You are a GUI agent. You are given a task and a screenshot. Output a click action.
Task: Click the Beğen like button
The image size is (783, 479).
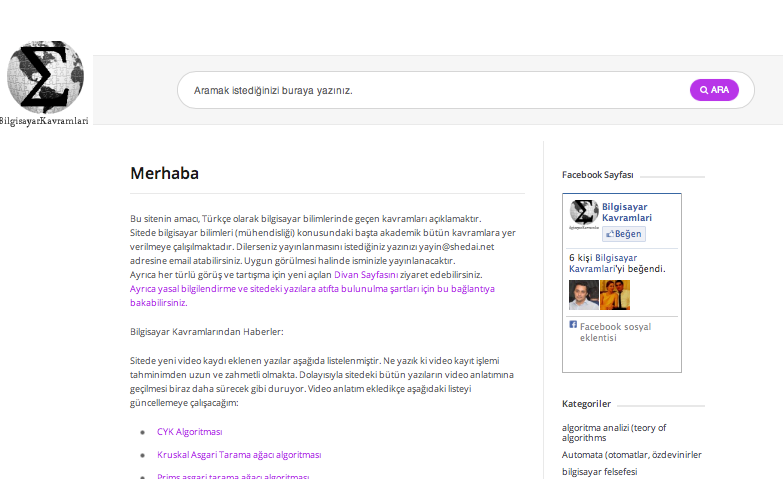tap(624, 234)
